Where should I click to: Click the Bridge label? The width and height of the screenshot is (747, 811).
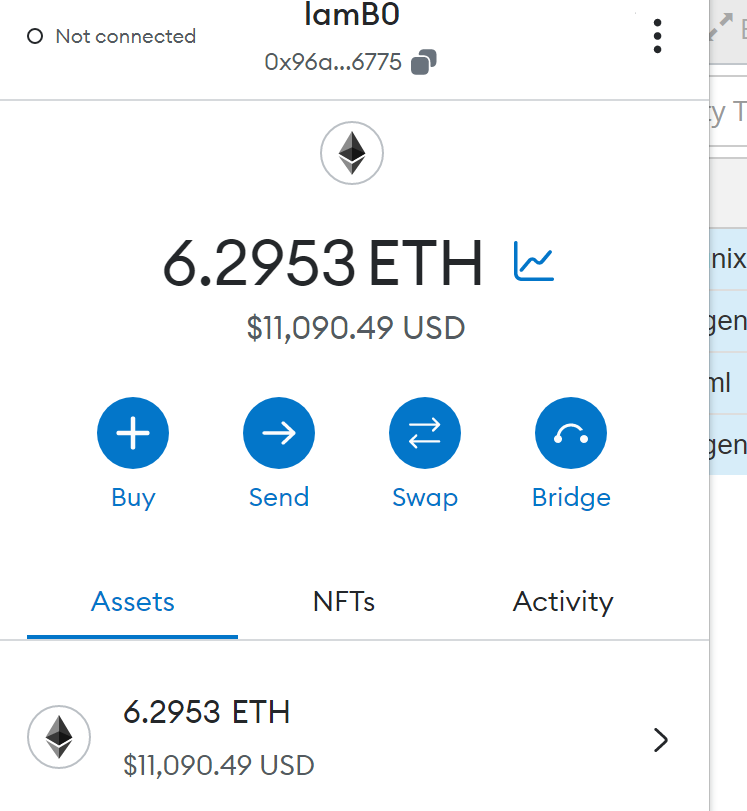coord(571,498)
